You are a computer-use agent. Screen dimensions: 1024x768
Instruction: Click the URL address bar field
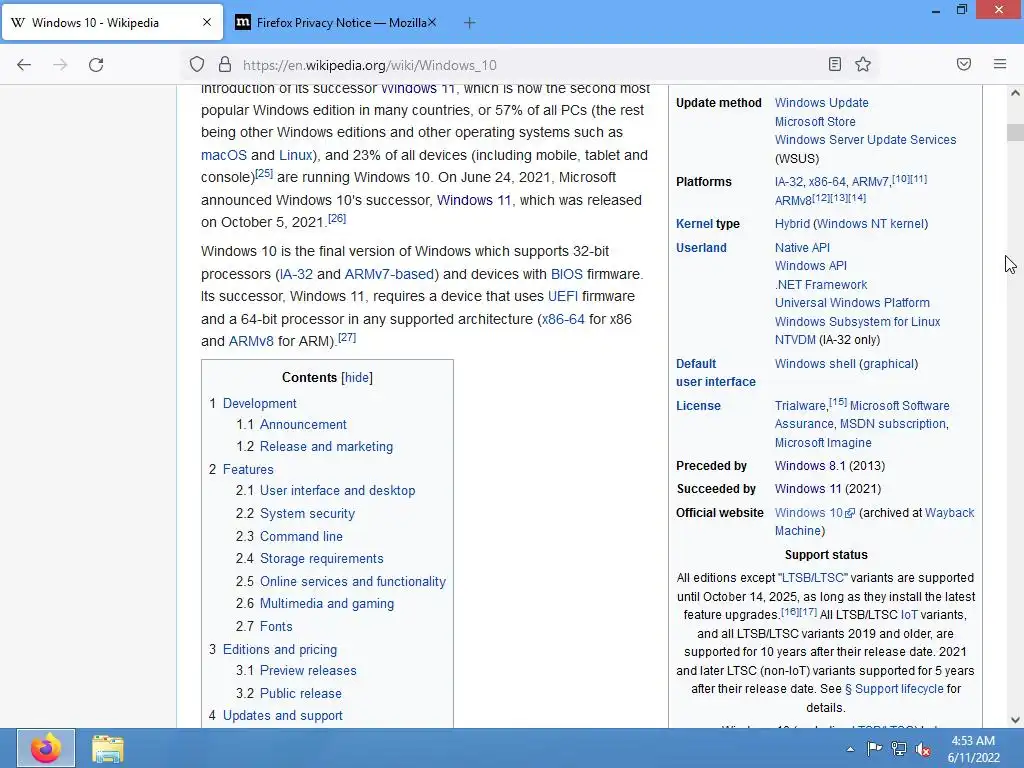pyautogui.click(x=529, y=65)
